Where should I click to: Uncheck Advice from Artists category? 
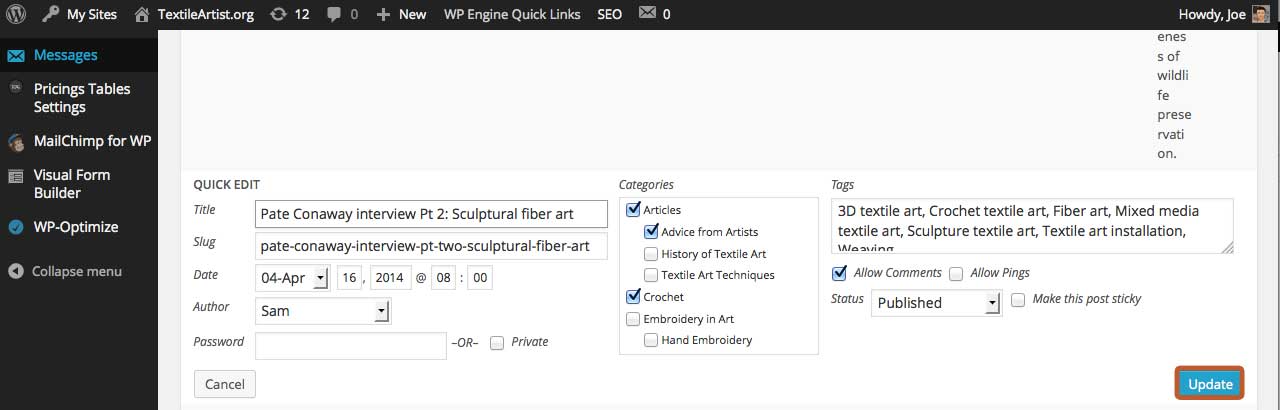tap(651, 231)
